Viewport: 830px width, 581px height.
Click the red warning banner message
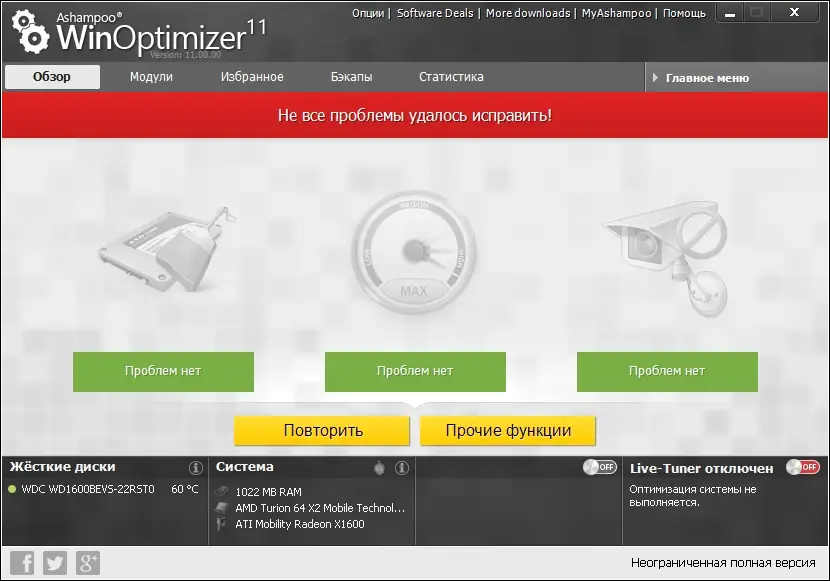[415, 115]
